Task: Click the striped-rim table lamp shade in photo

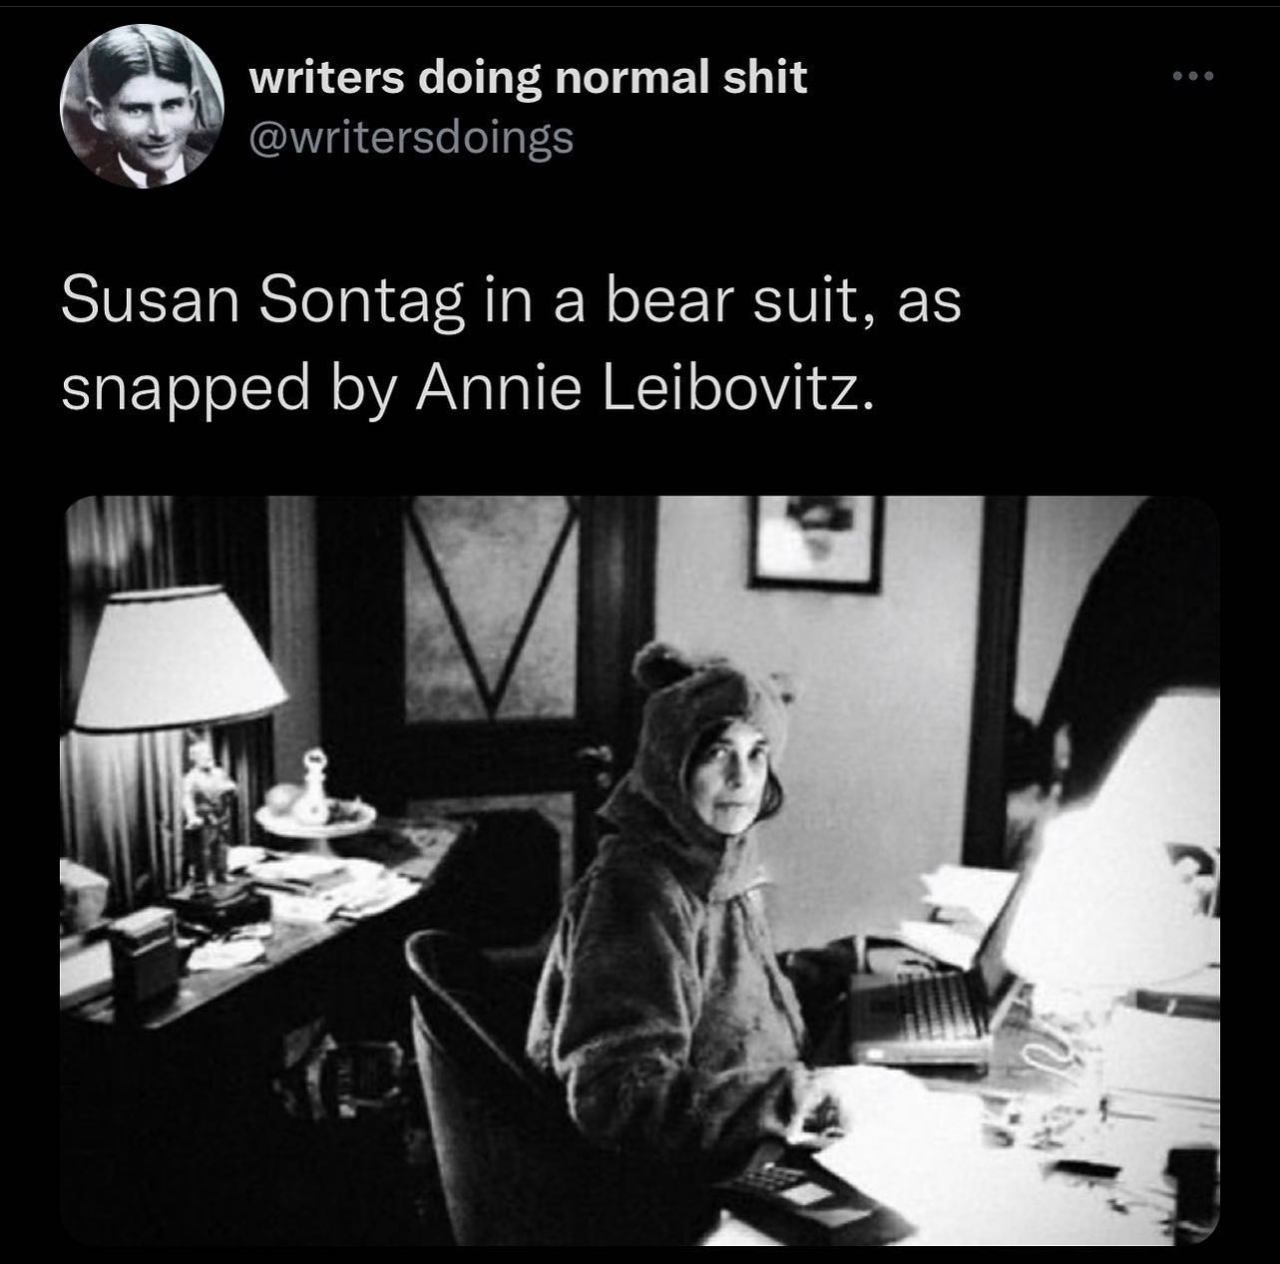Action: [x=178, y=655]
